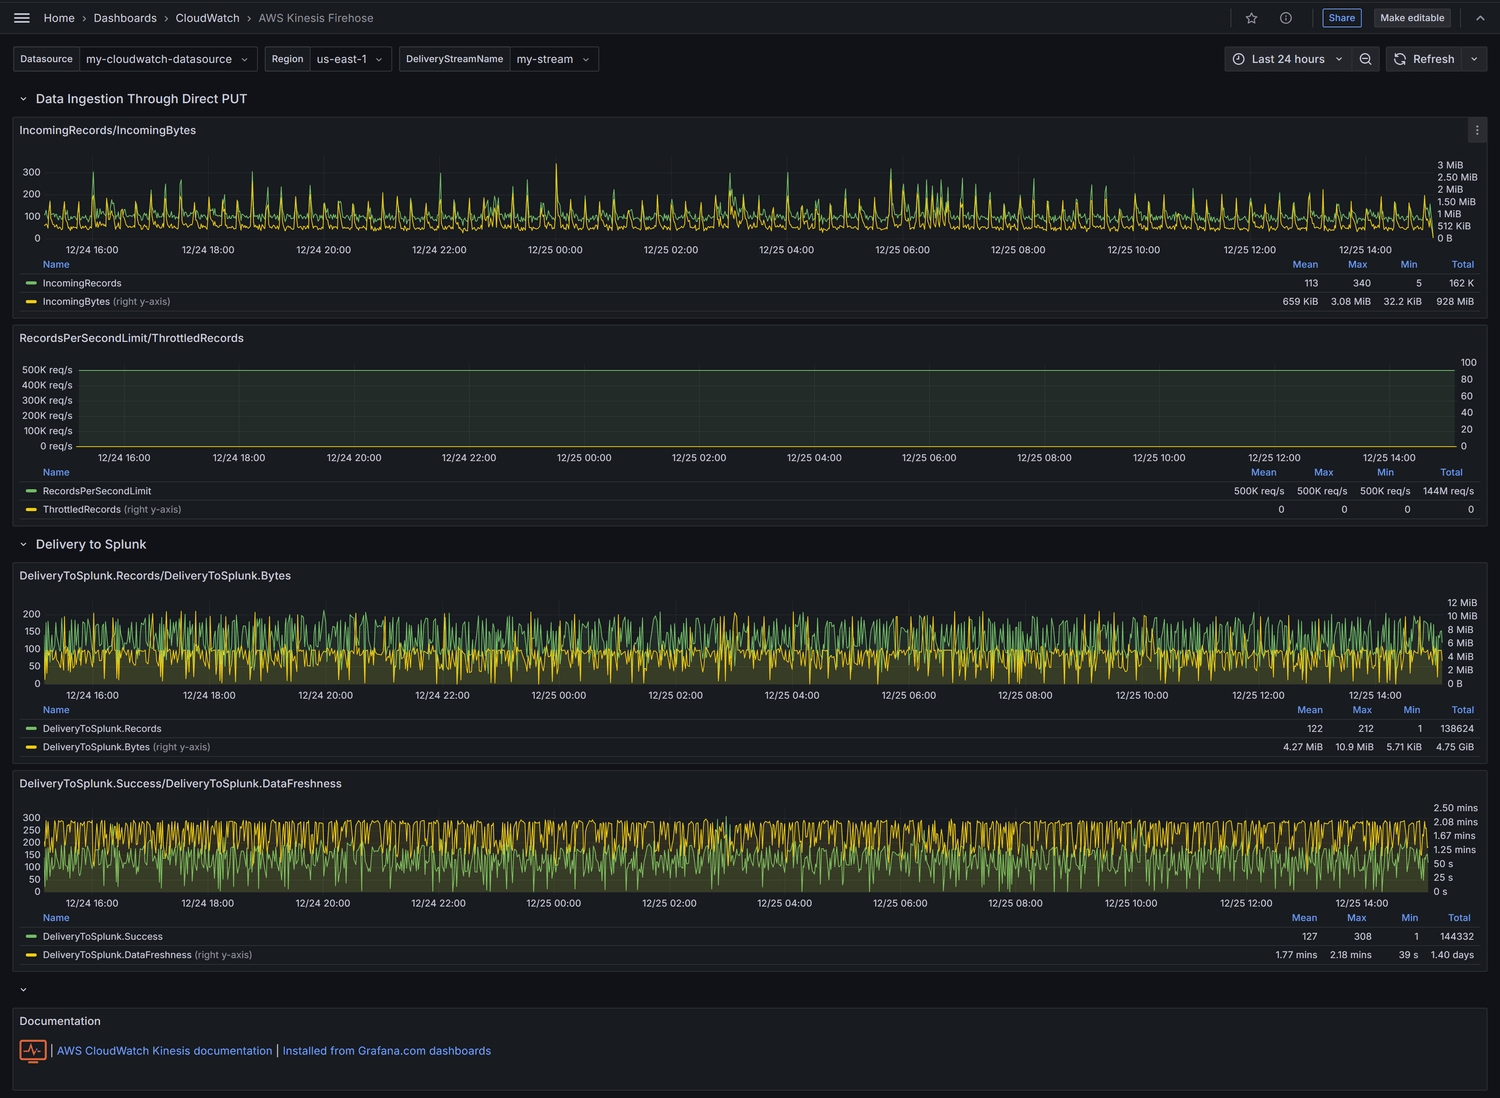The width and height of the screenshot is (1500, 1098).
Task: Collapse the Delivery to Splunk row
Action: 90,544
